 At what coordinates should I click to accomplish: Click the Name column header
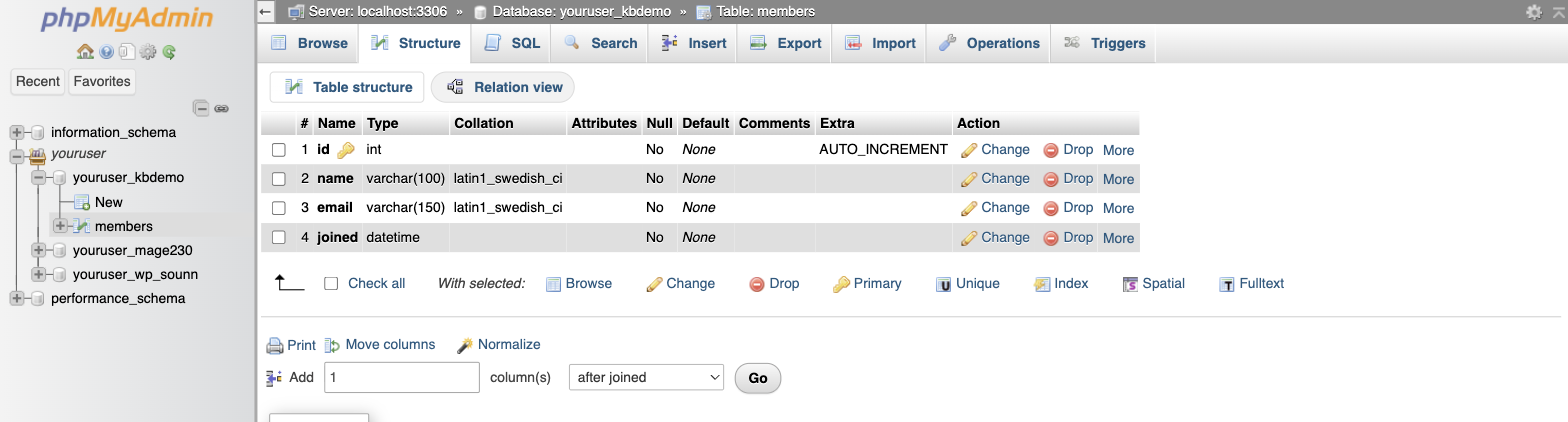pyautogui.click(x=337, y=123)
